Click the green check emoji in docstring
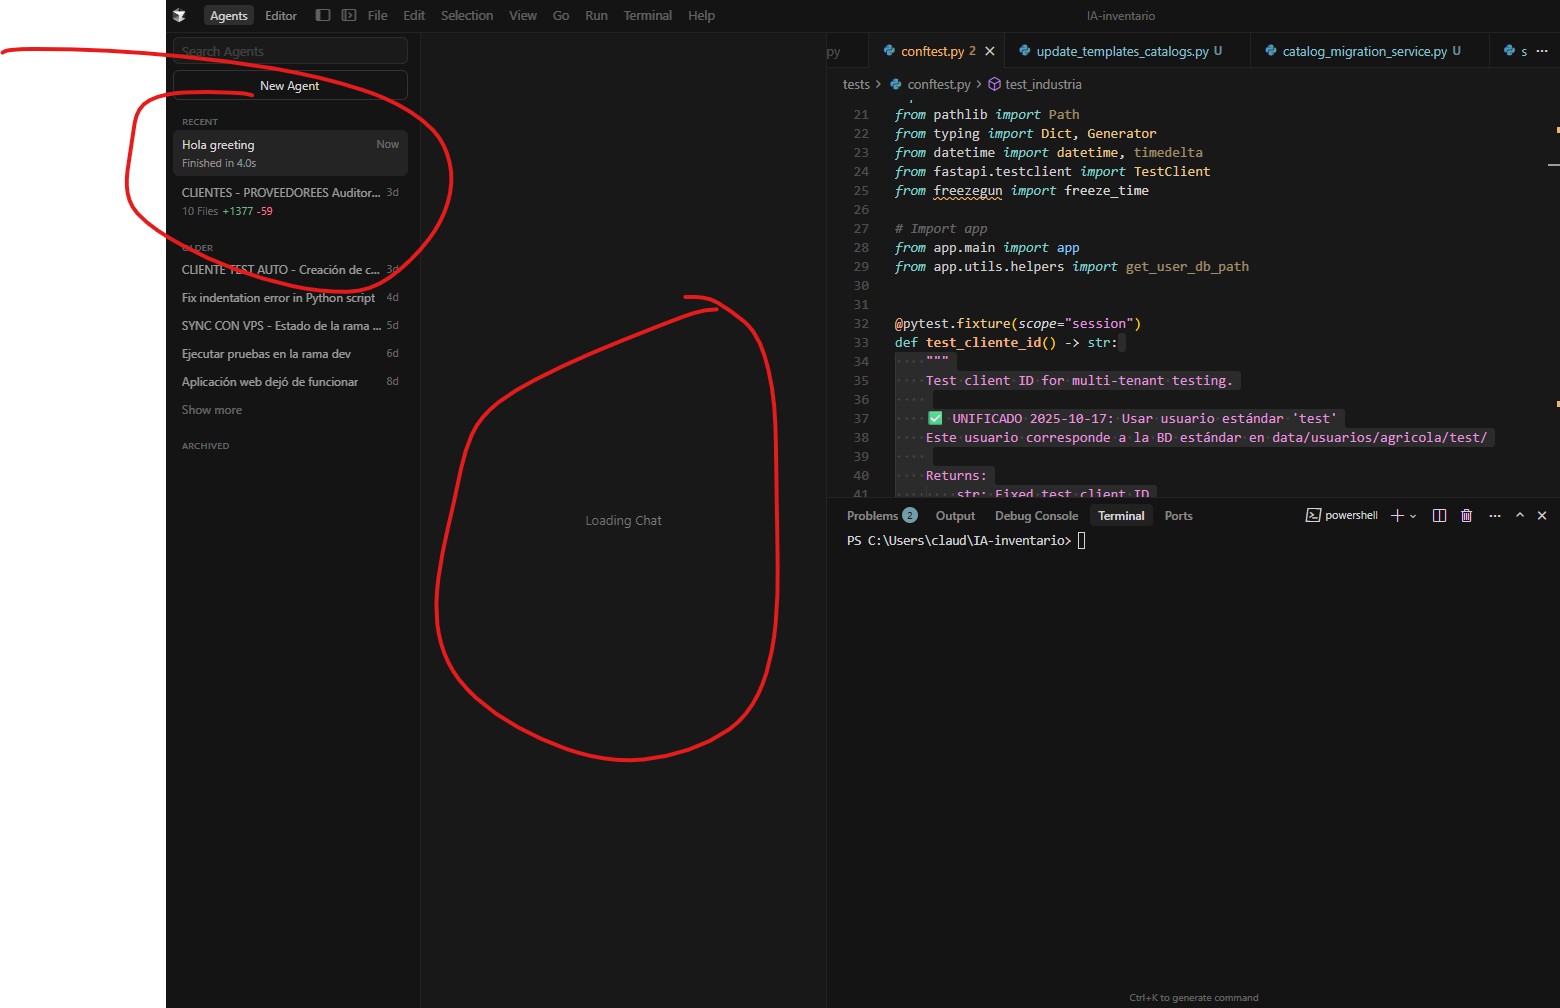 pyautogui.click(x=935, y=419)
